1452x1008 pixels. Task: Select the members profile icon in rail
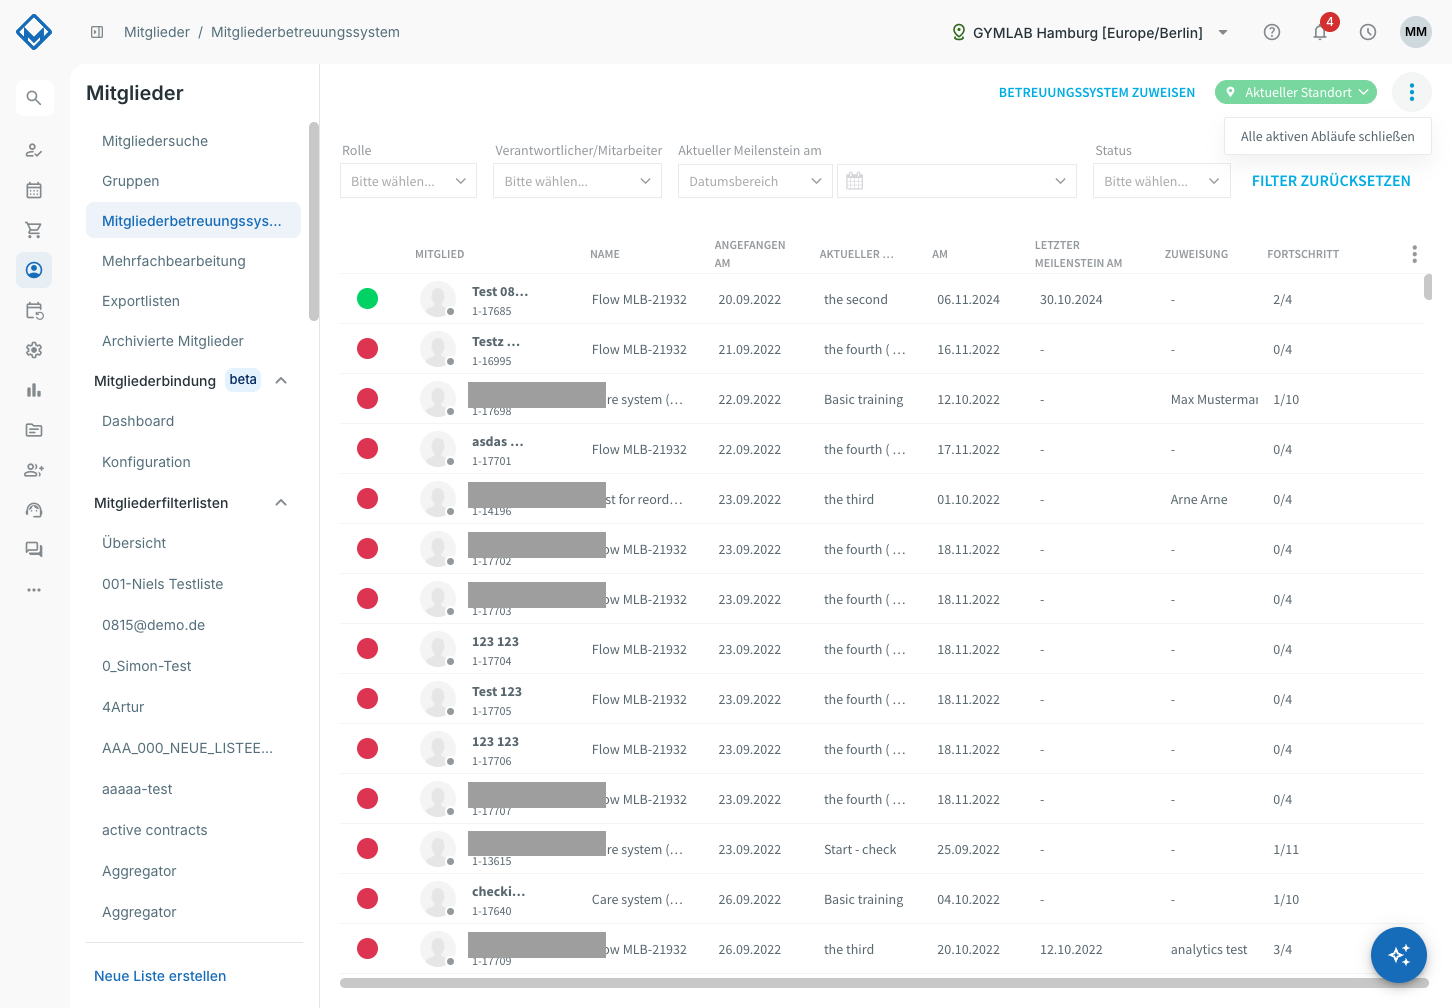click(34, 270)
